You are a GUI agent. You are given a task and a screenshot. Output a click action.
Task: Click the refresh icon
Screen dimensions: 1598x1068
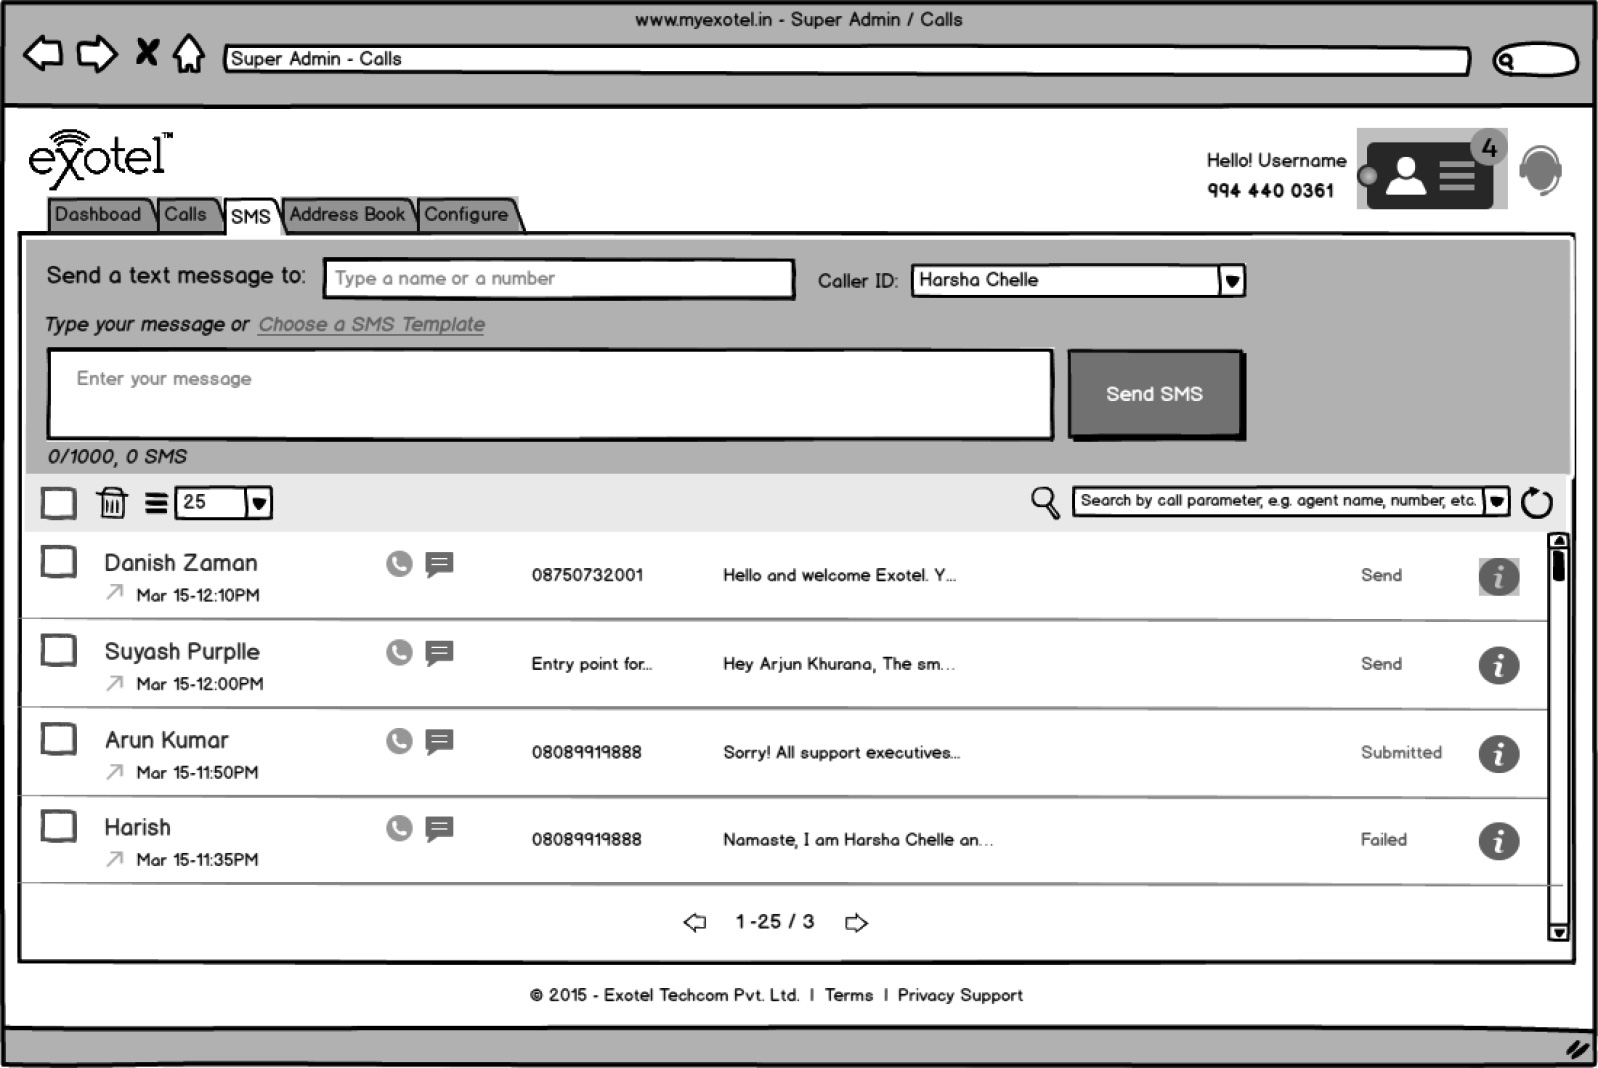click(x=1537, y=503)
